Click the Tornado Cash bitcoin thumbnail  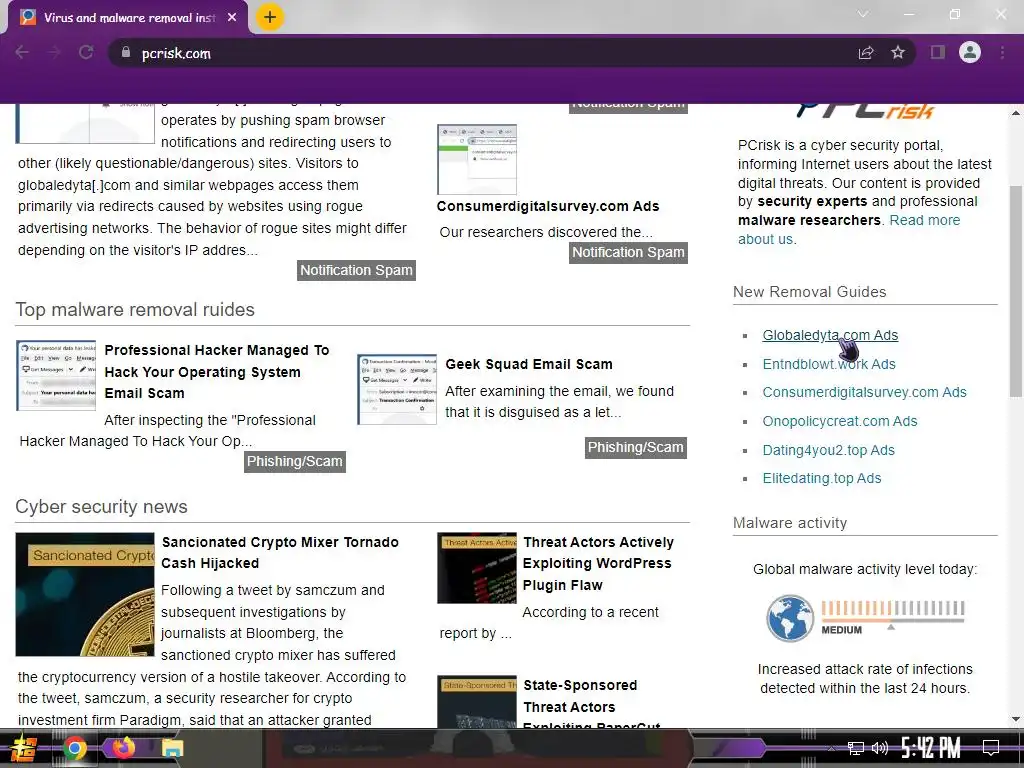point(85,594)
